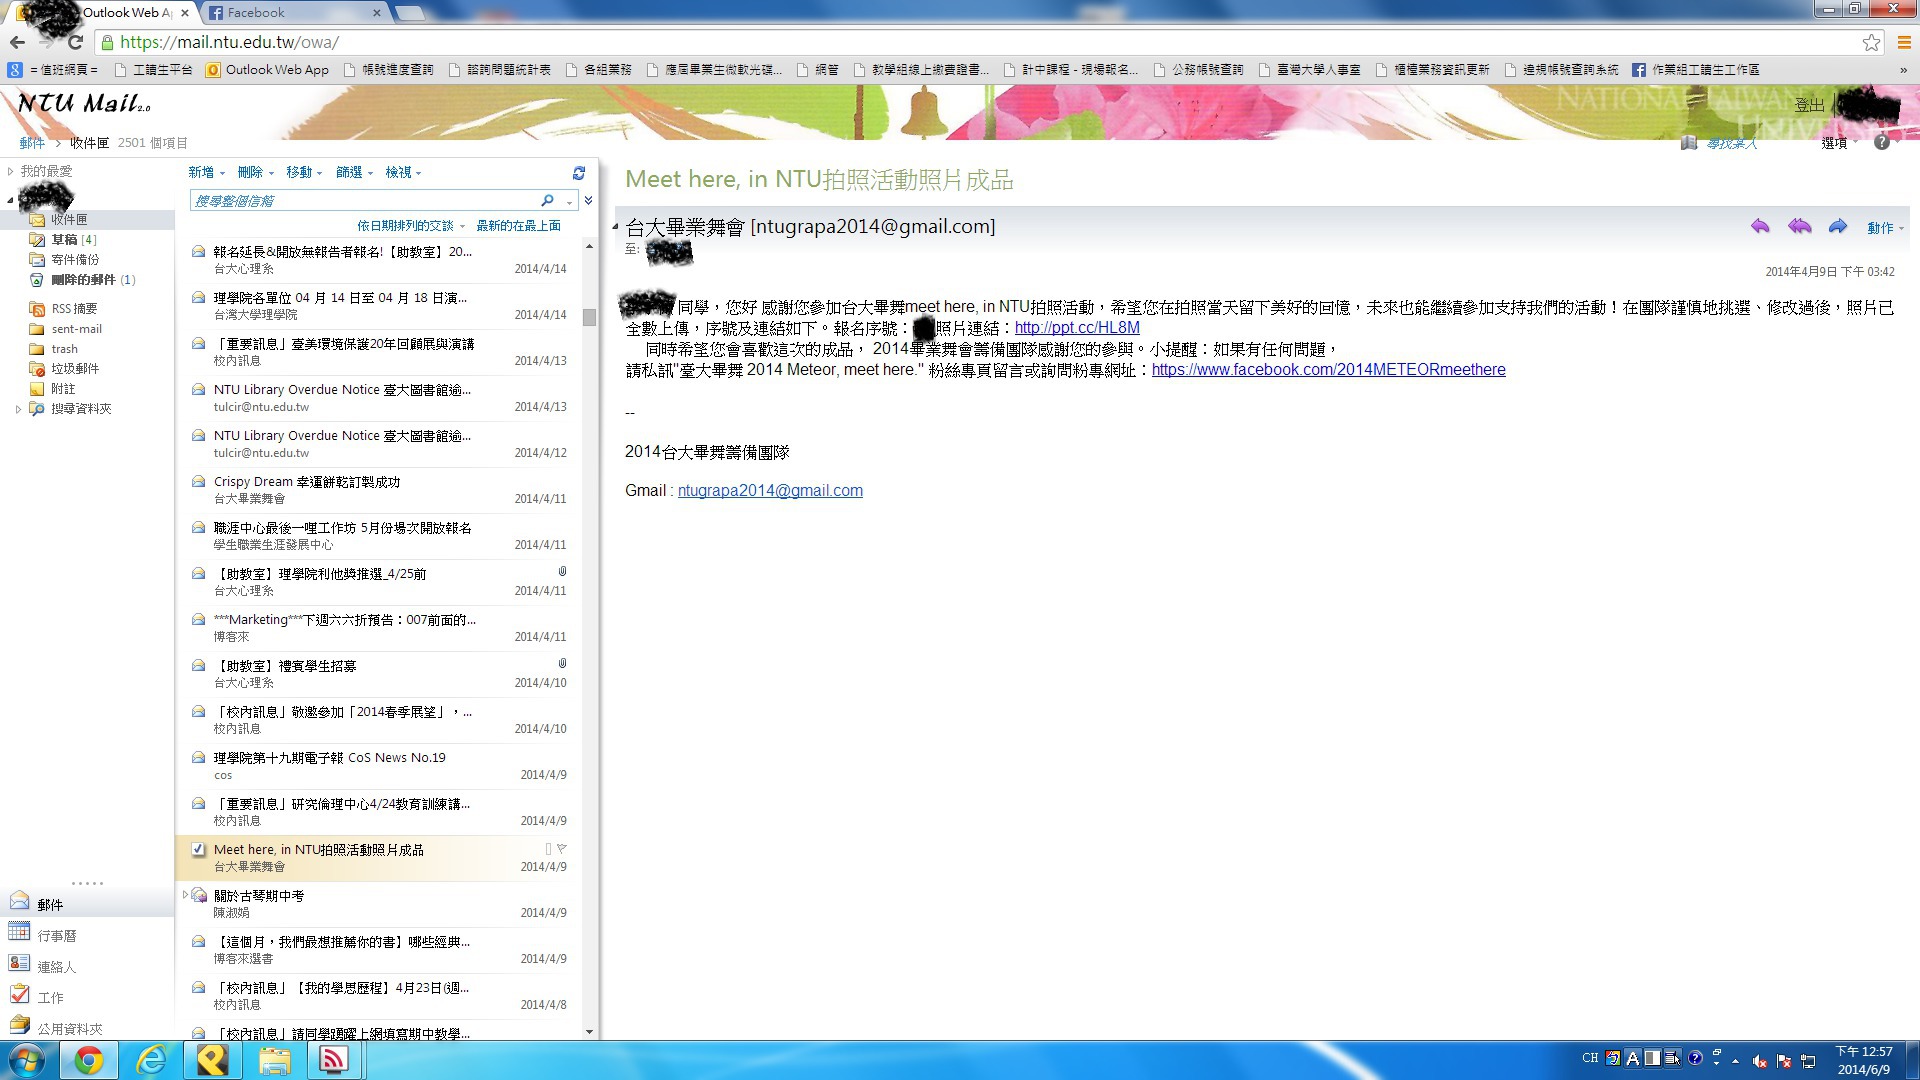Open the Facebook 2014METEORmeethere link
This screenshot has height=1080, width=1920.
click(x=1328, y=370)
